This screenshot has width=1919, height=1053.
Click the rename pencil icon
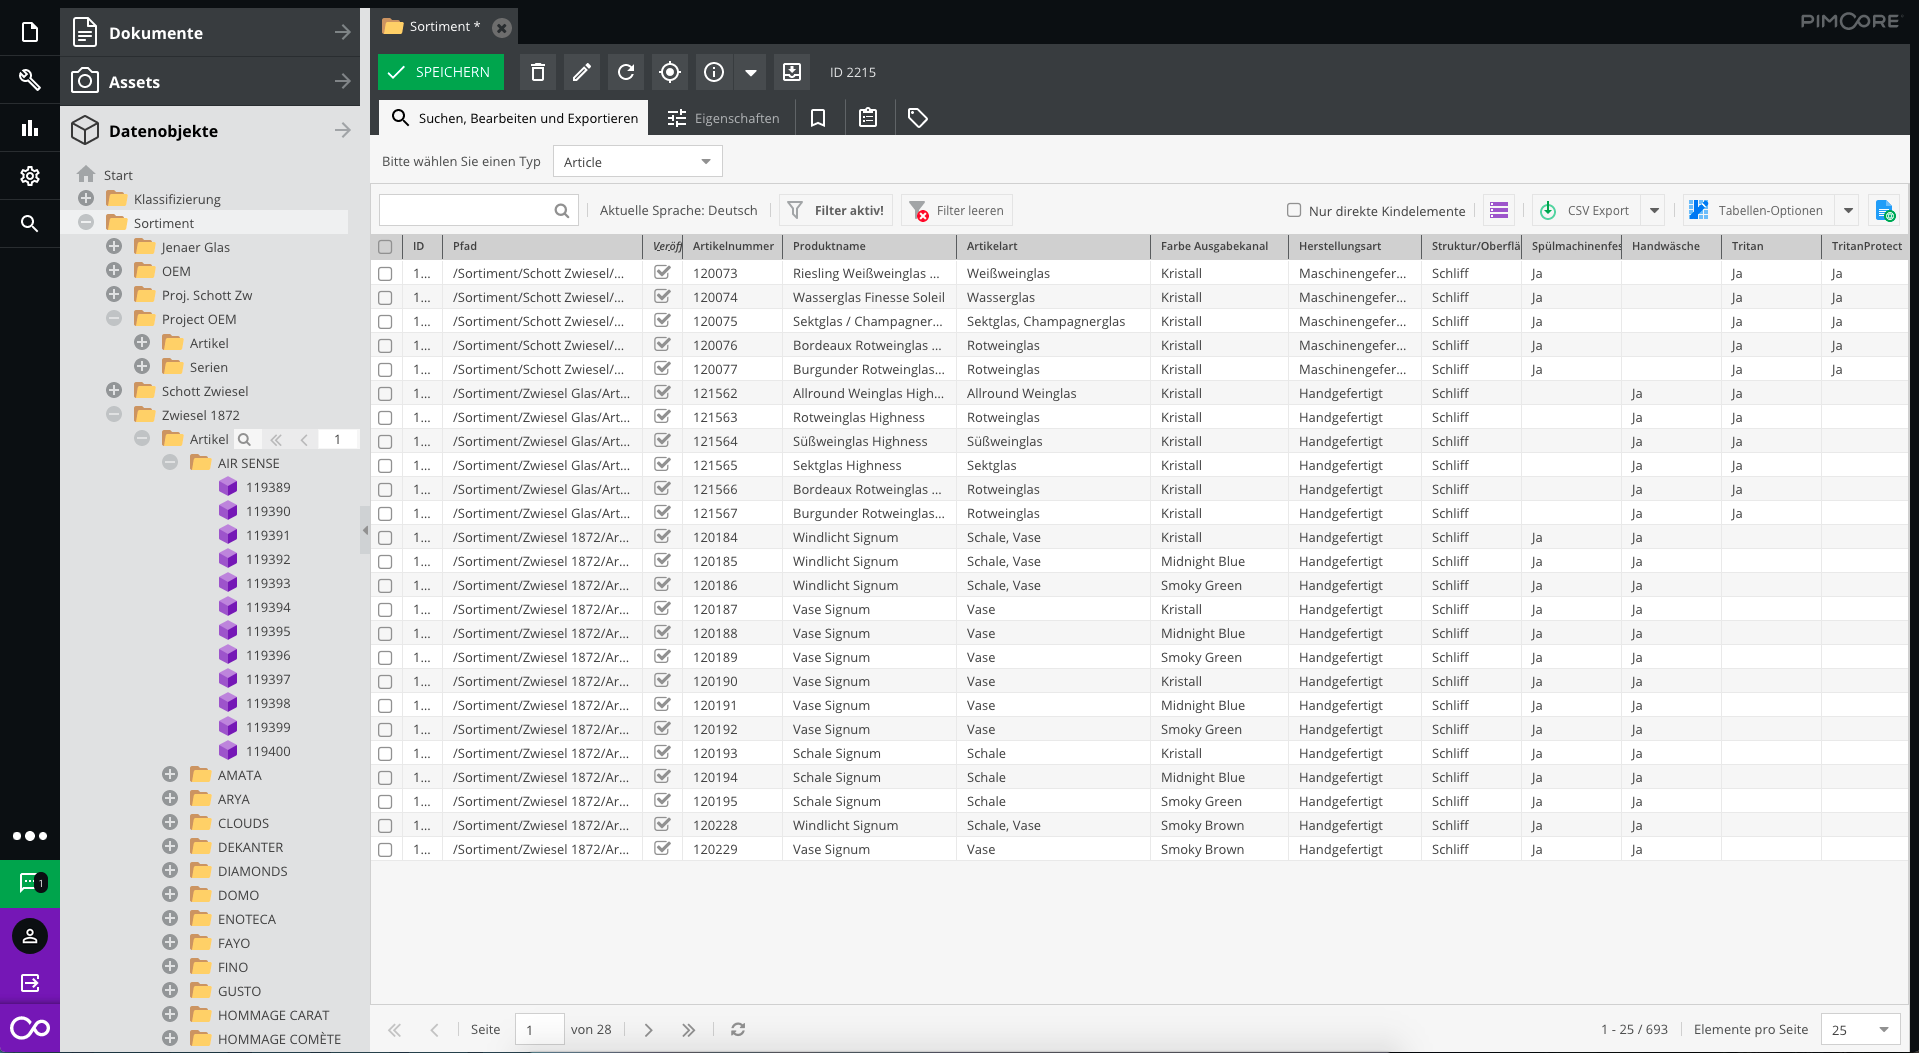pos(582,72)
